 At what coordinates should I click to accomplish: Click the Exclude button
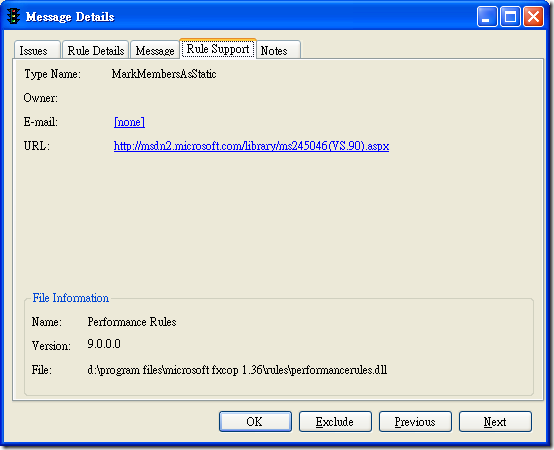pos(335,421)
